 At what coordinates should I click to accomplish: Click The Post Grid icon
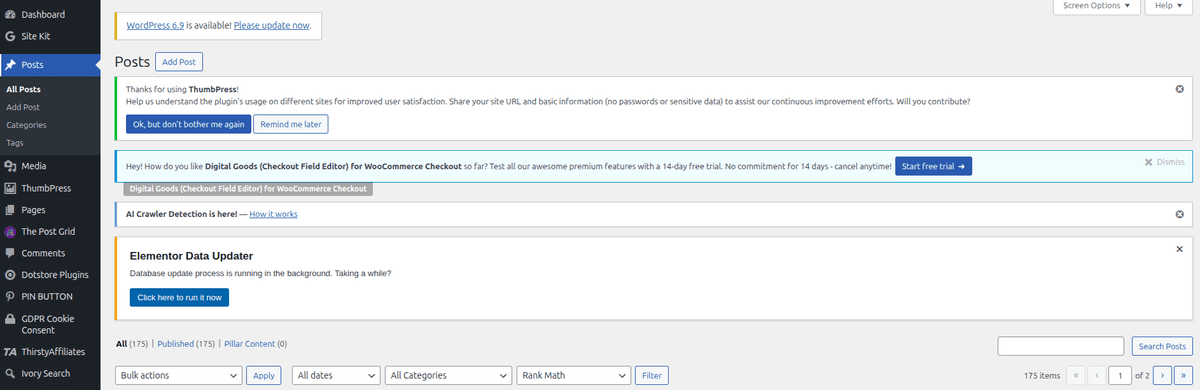tap(10, 231)
